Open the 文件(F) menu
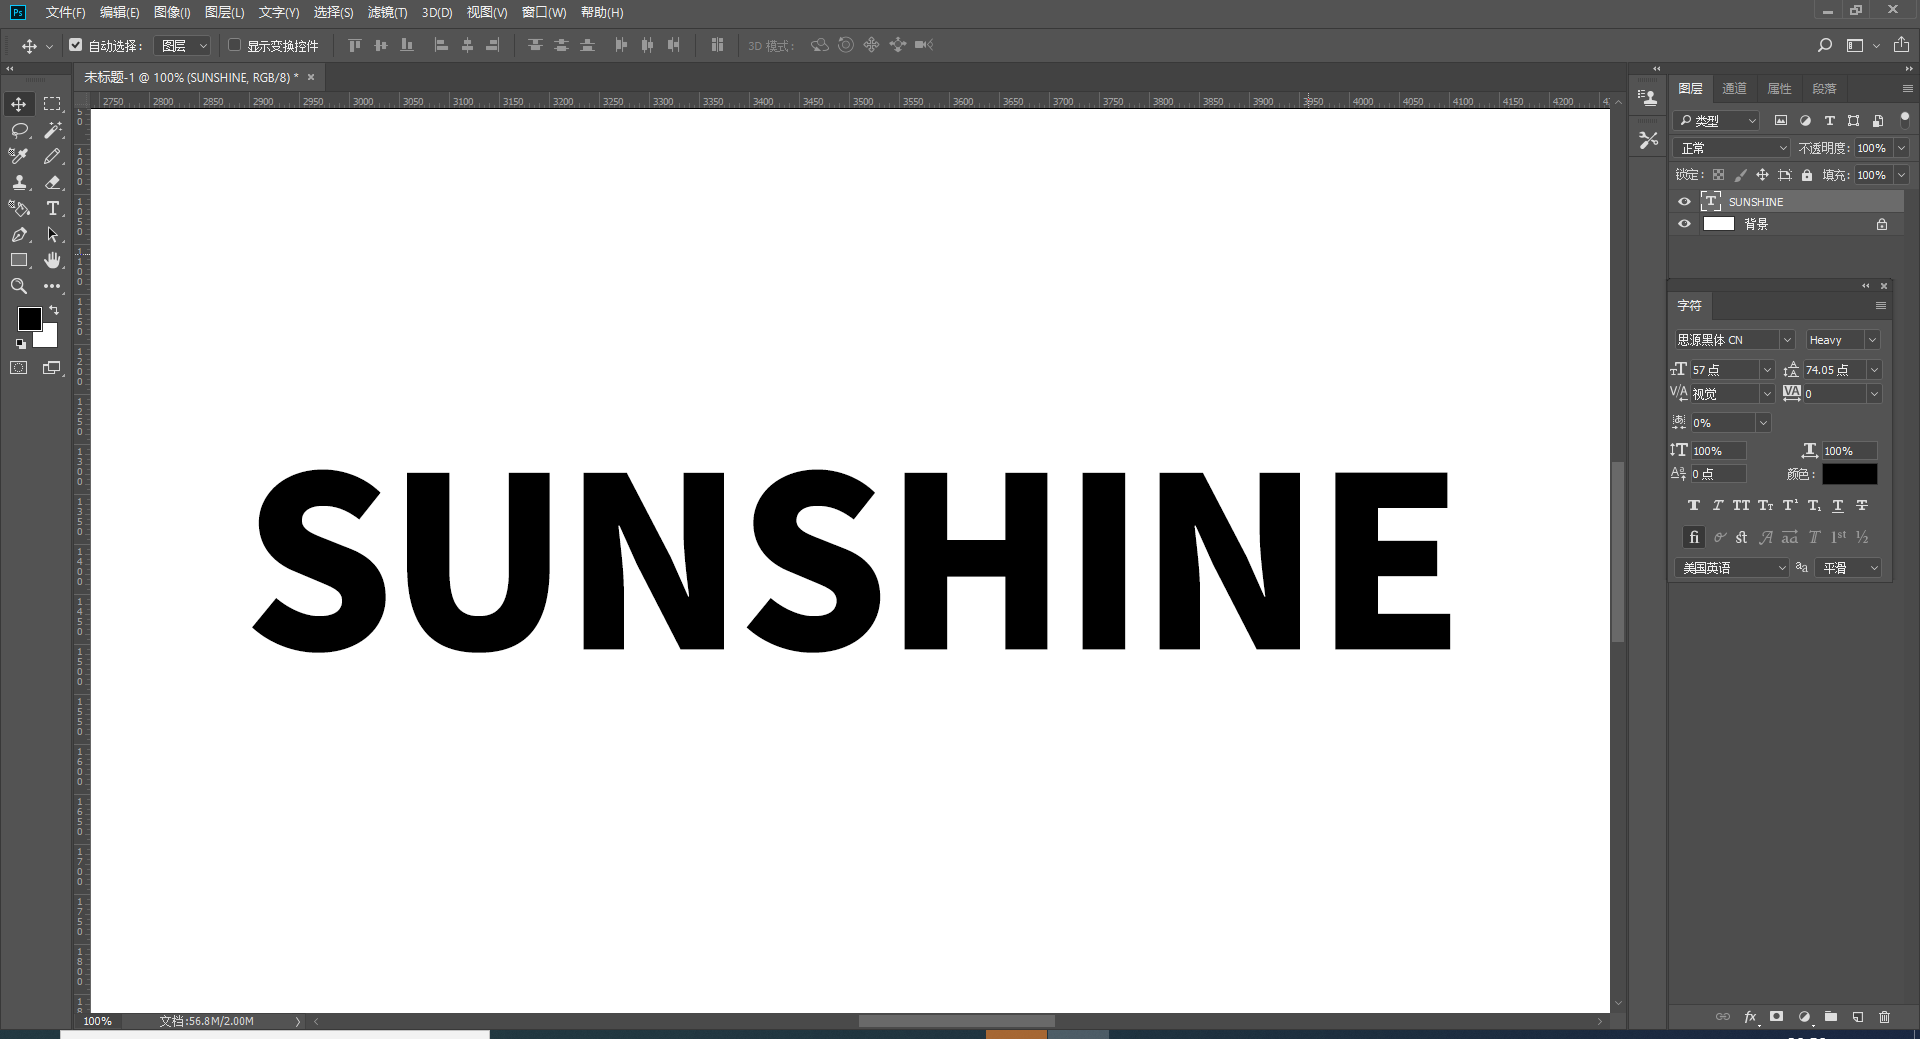The height and width of the screenshot is (1039, 1920). [65, 12]
